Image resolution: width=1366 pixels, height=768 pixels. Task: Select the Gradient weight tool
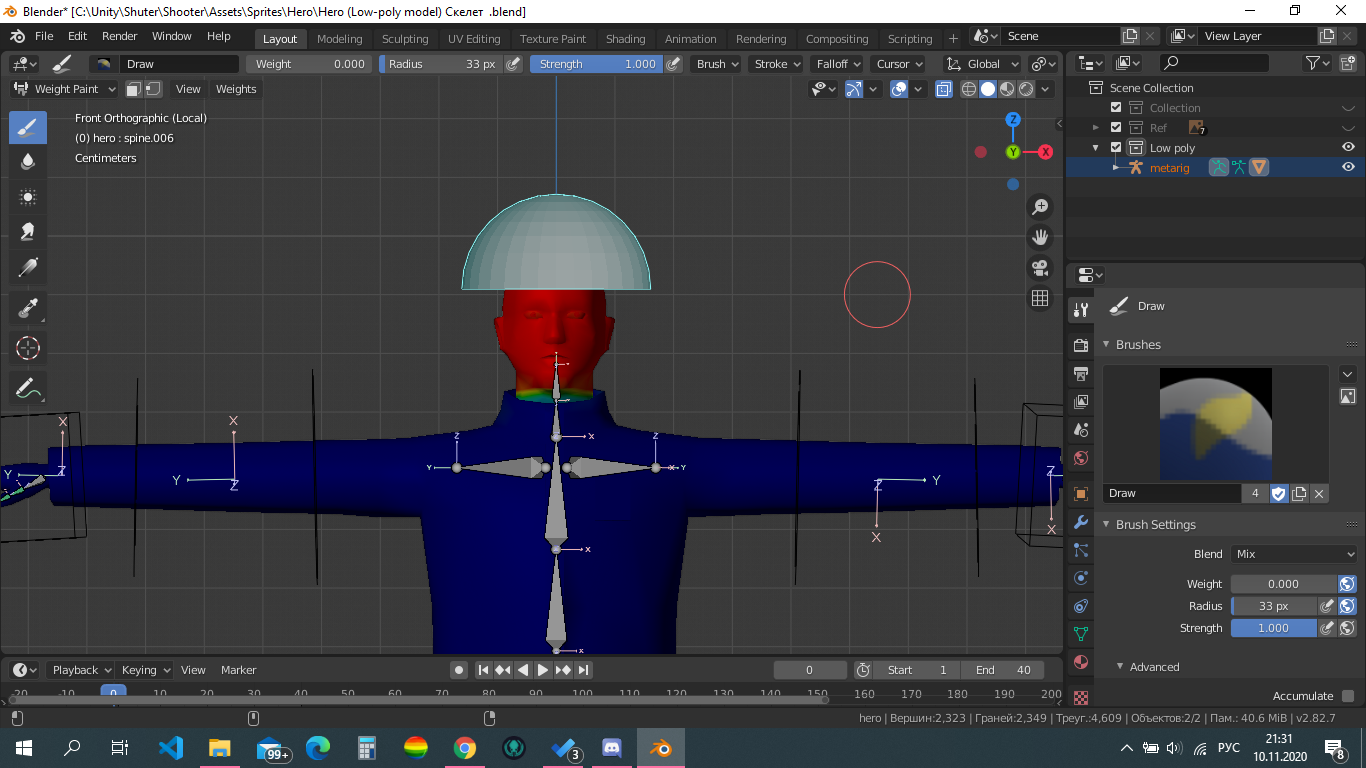[x=28, y=267]
